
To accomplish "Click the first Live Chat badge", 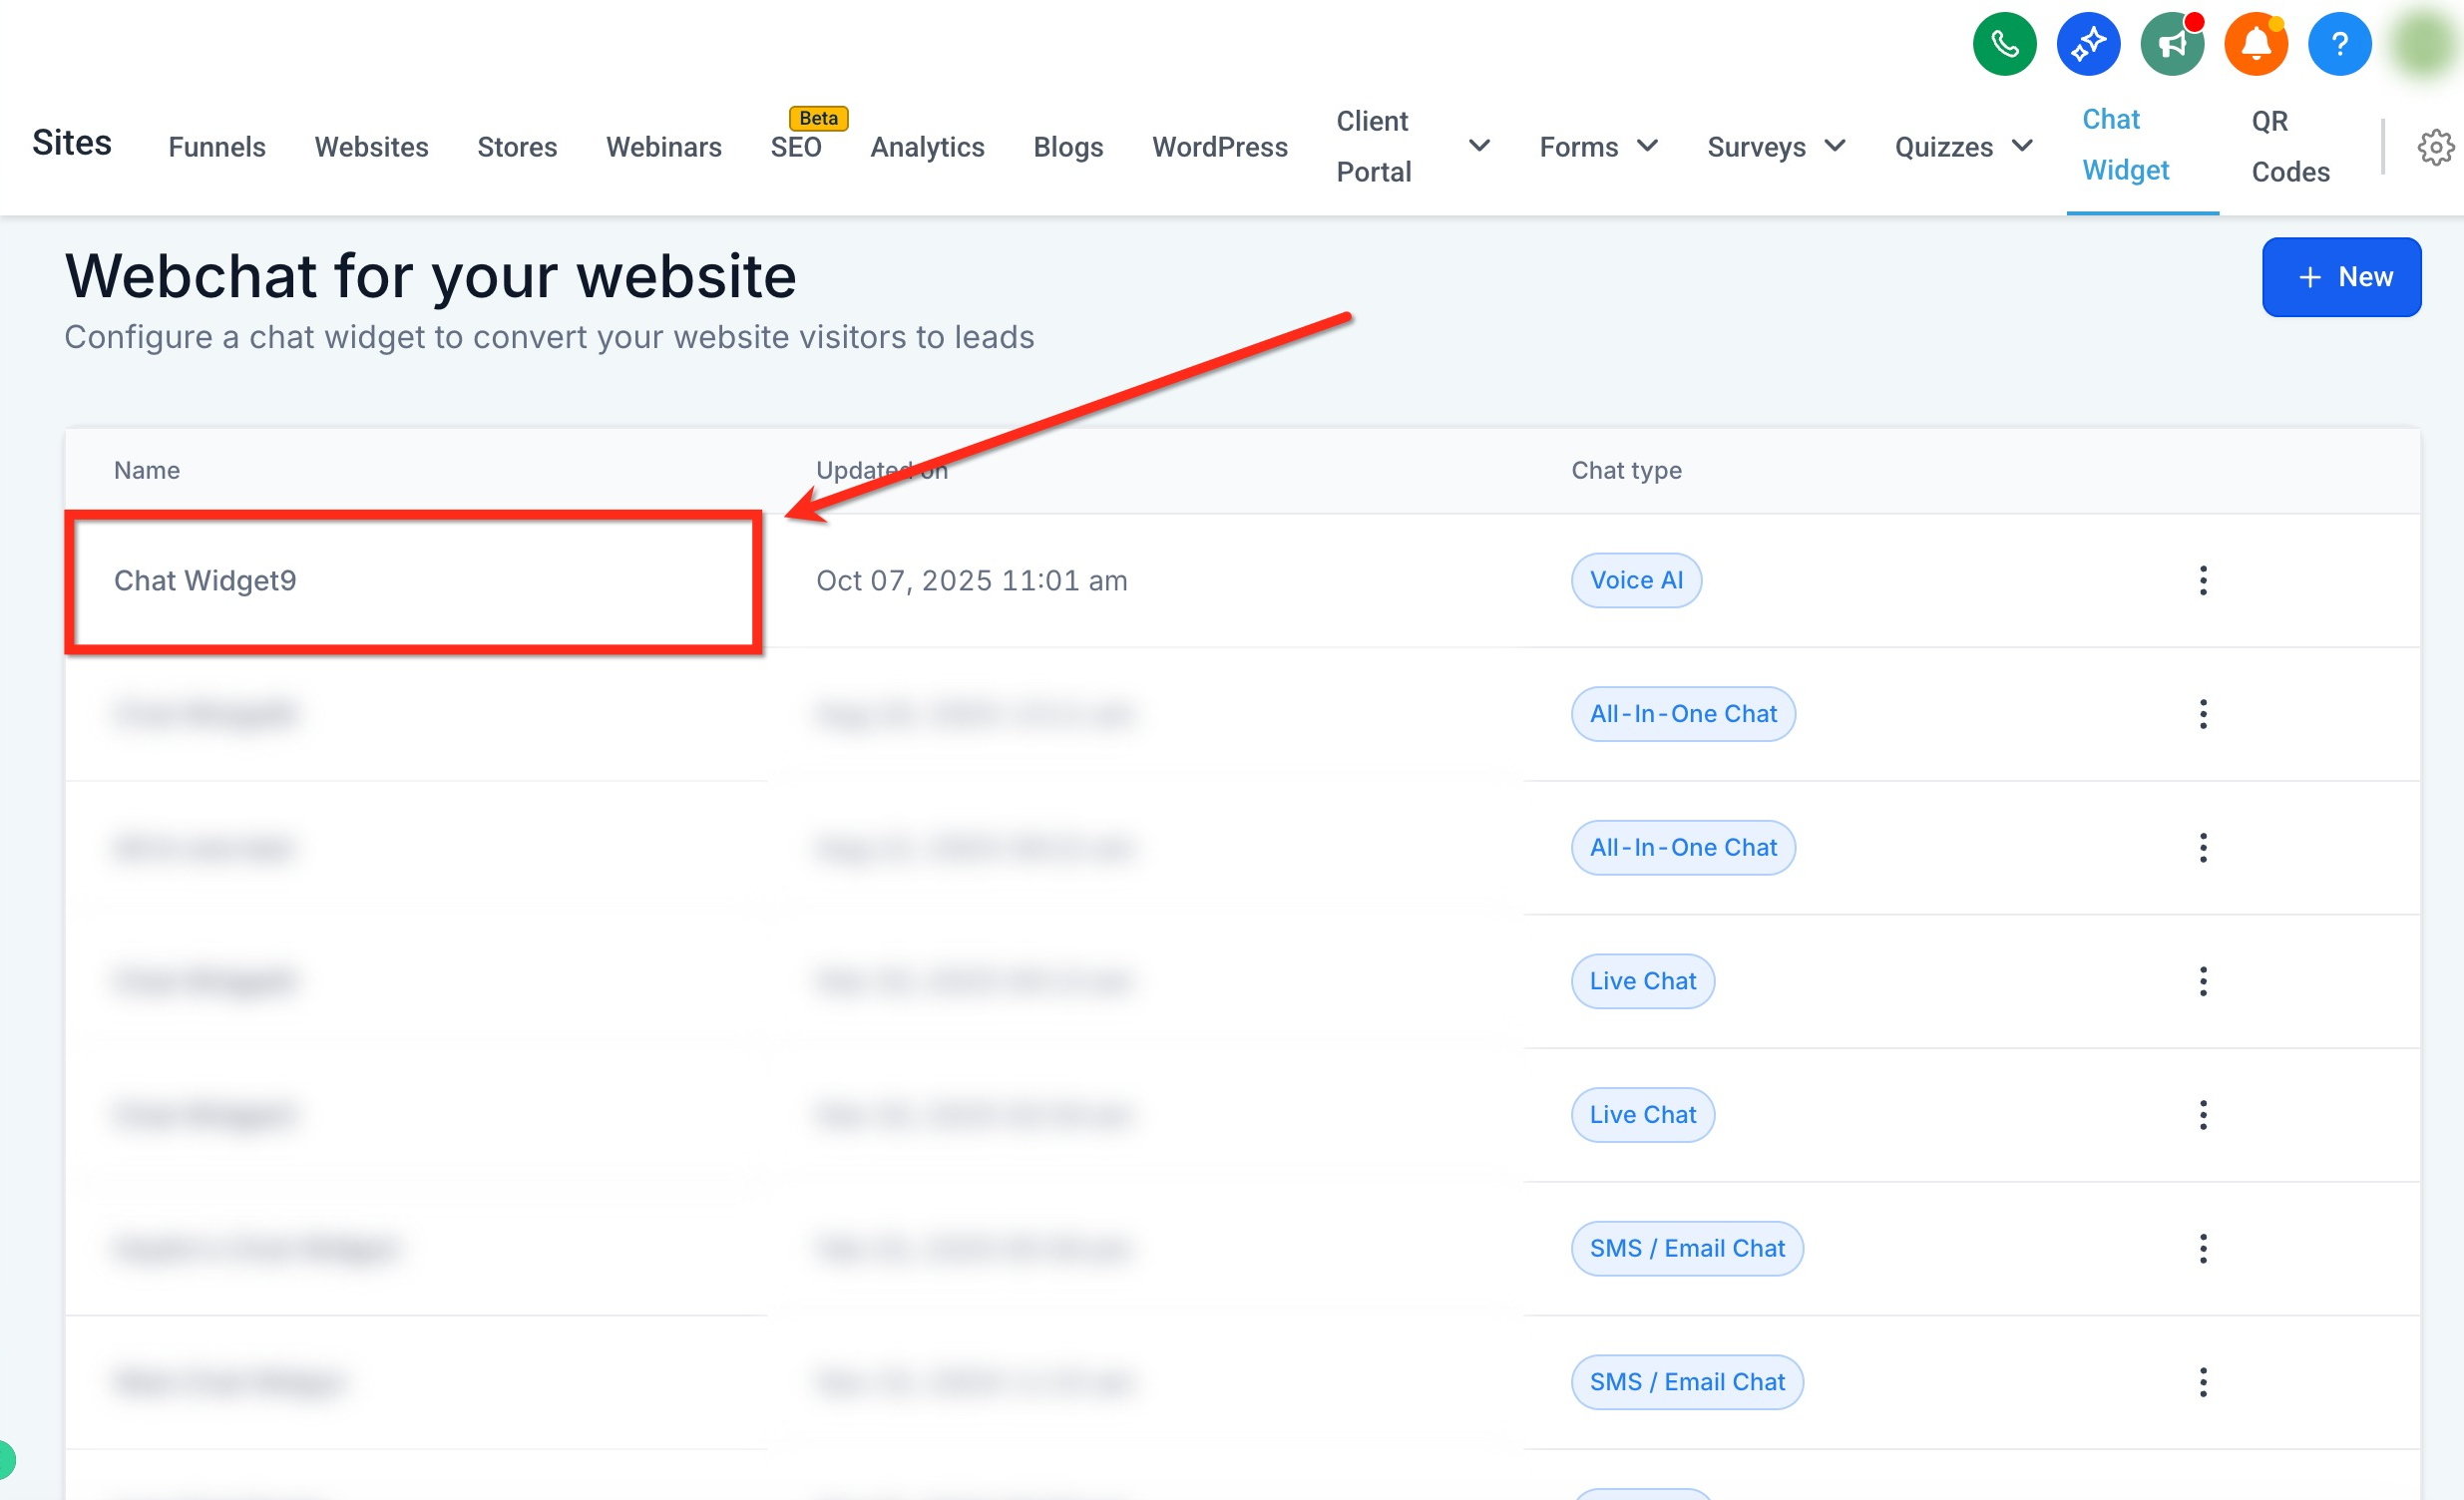I will (1643, 981).
